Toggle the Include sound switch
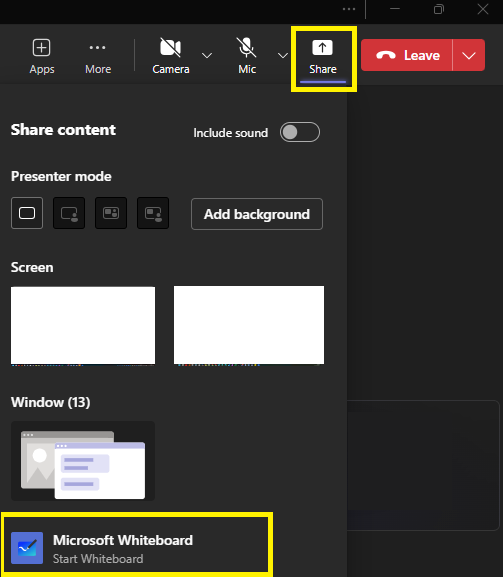 (300, 132)
